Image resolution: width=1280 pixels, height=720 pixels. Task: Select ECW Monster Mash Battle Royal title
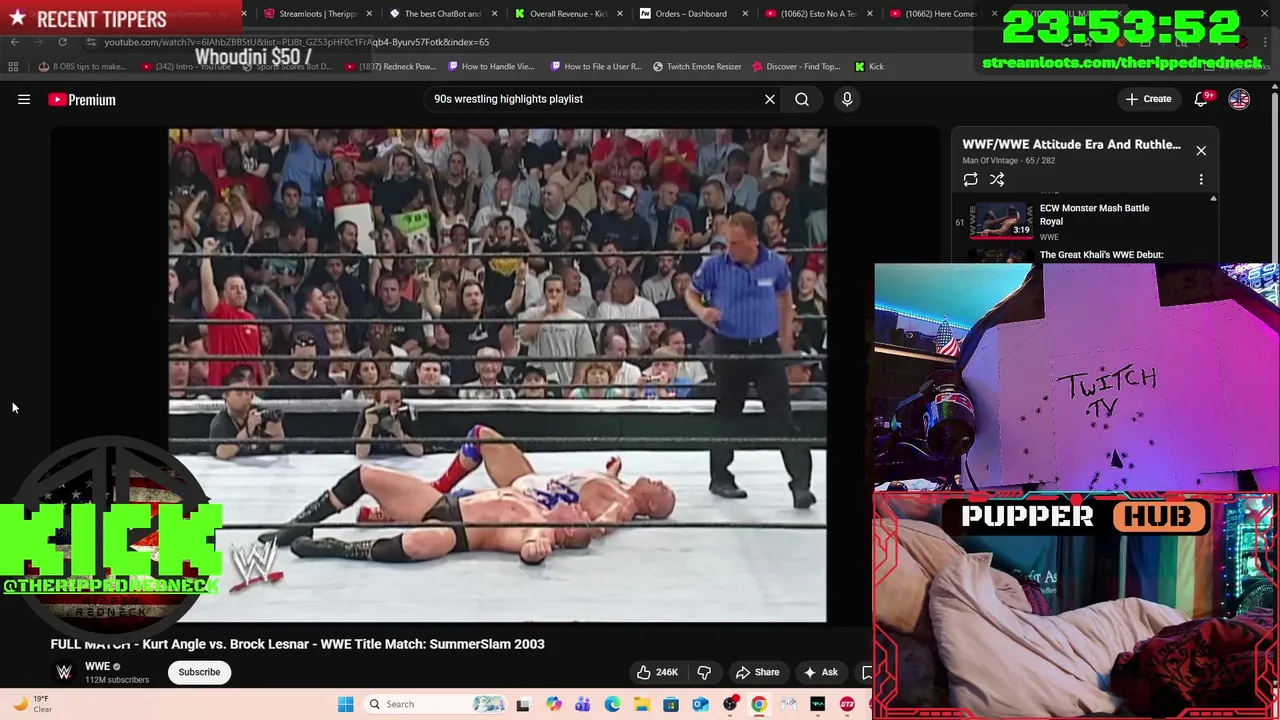coord(1094,214)
